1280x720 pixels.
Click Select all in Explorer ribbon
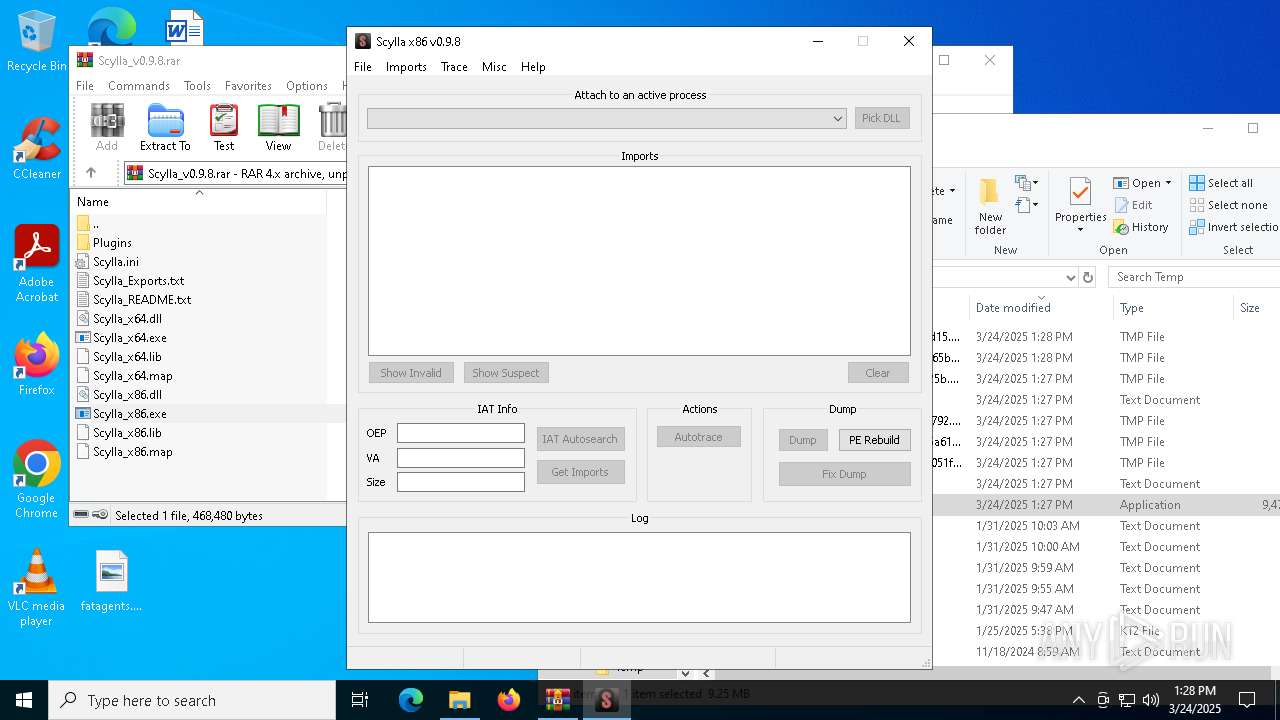[x=1220, y=183]
